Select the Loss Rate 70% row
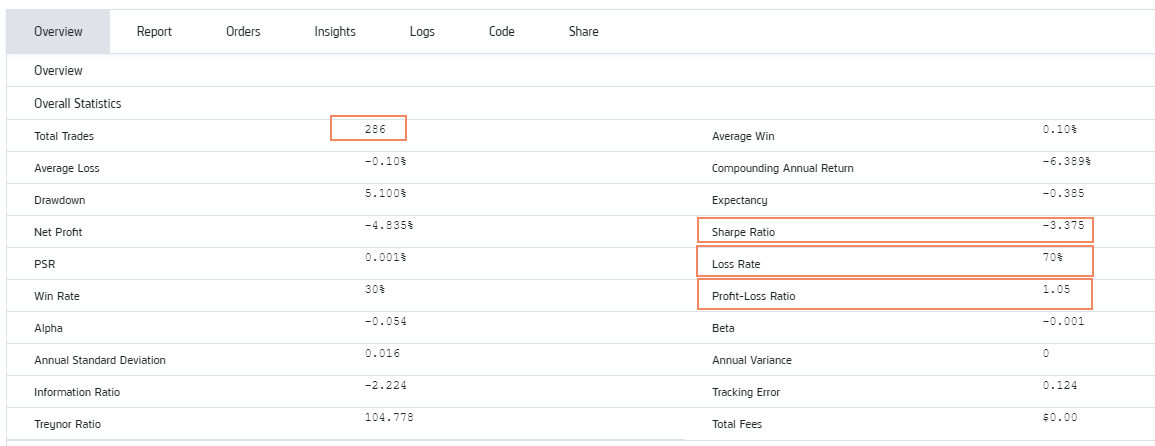Image resolution: width=1155 pixels, height=446 pixels. [895, 261]
